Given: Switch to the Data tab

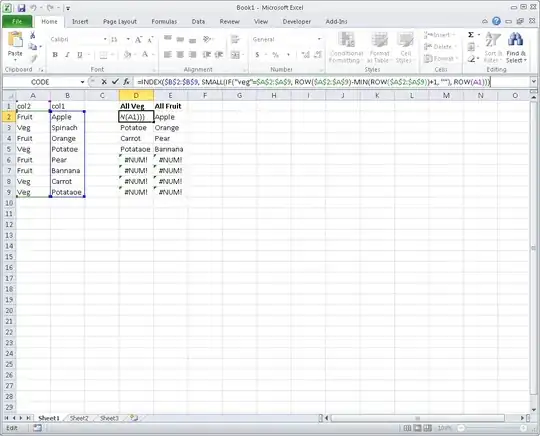Looking at the screenshot, I should (x=198, y=21).
